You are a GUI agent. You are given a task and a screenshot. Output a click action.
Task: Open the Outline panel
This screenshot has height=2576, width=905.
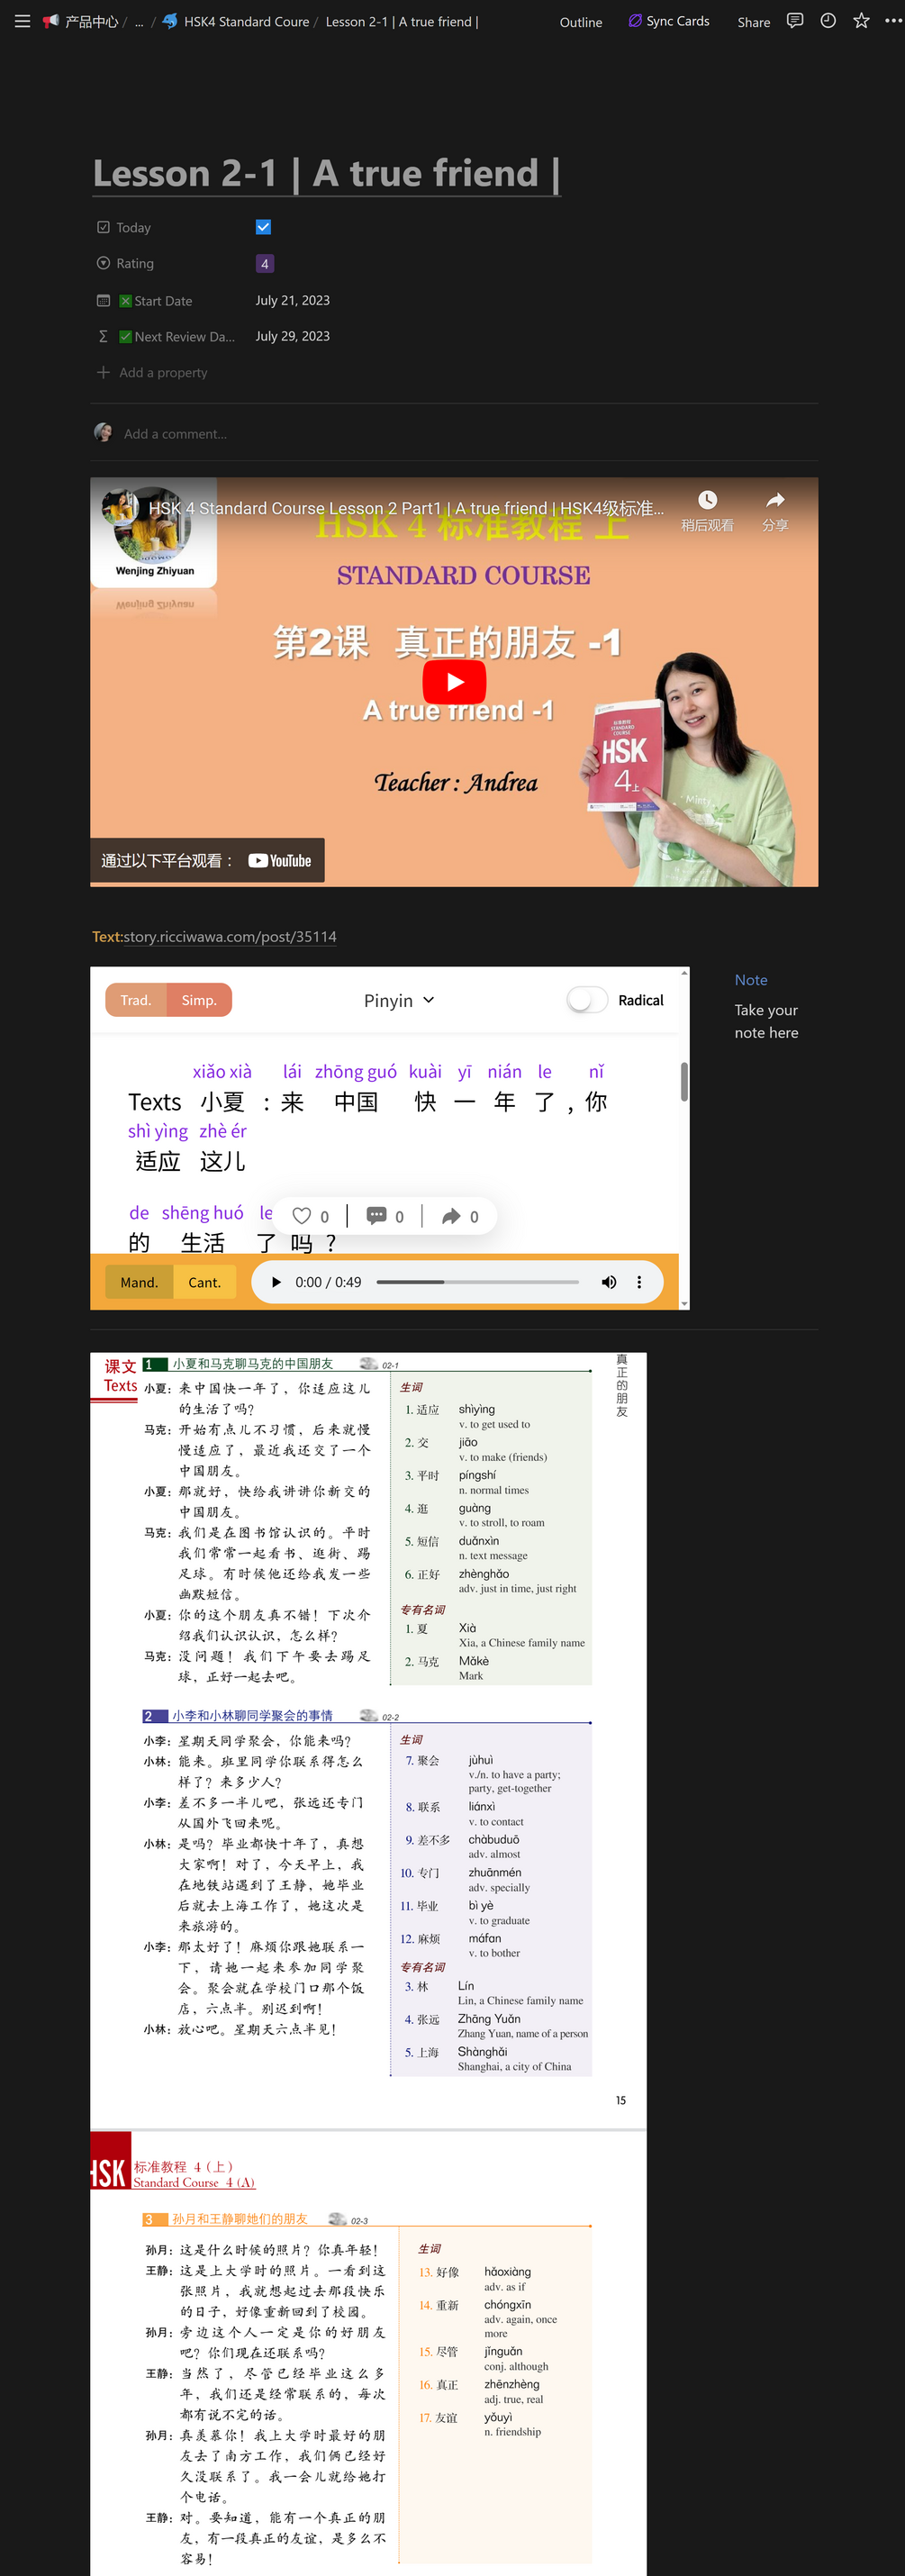tap(581, 22)
